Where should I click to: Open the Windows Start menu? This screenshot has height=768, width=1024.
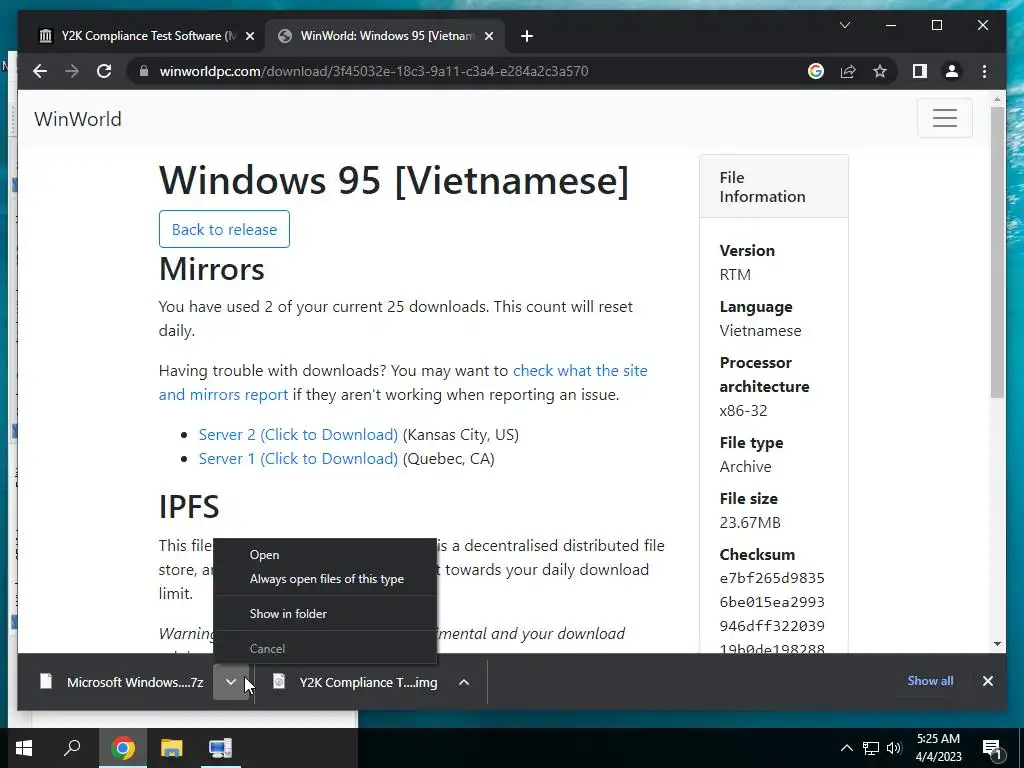24,748
